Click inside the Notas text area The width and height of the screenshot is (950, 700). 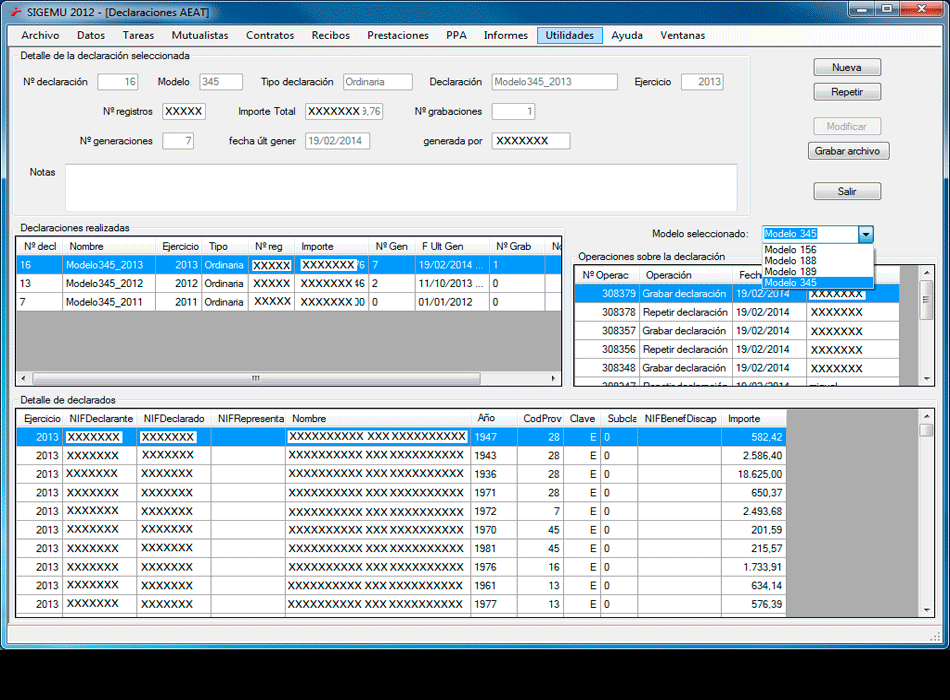401,187
